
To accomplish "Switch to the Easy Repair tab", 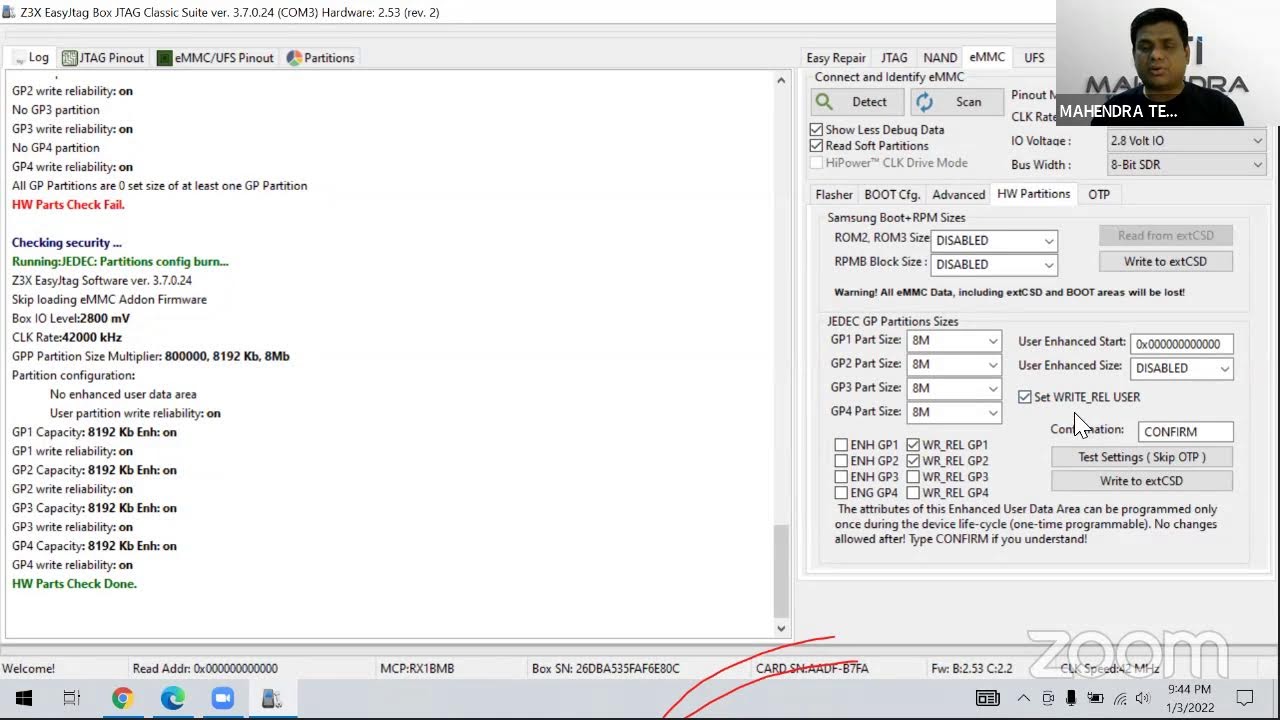I will (x=836, y=58).
